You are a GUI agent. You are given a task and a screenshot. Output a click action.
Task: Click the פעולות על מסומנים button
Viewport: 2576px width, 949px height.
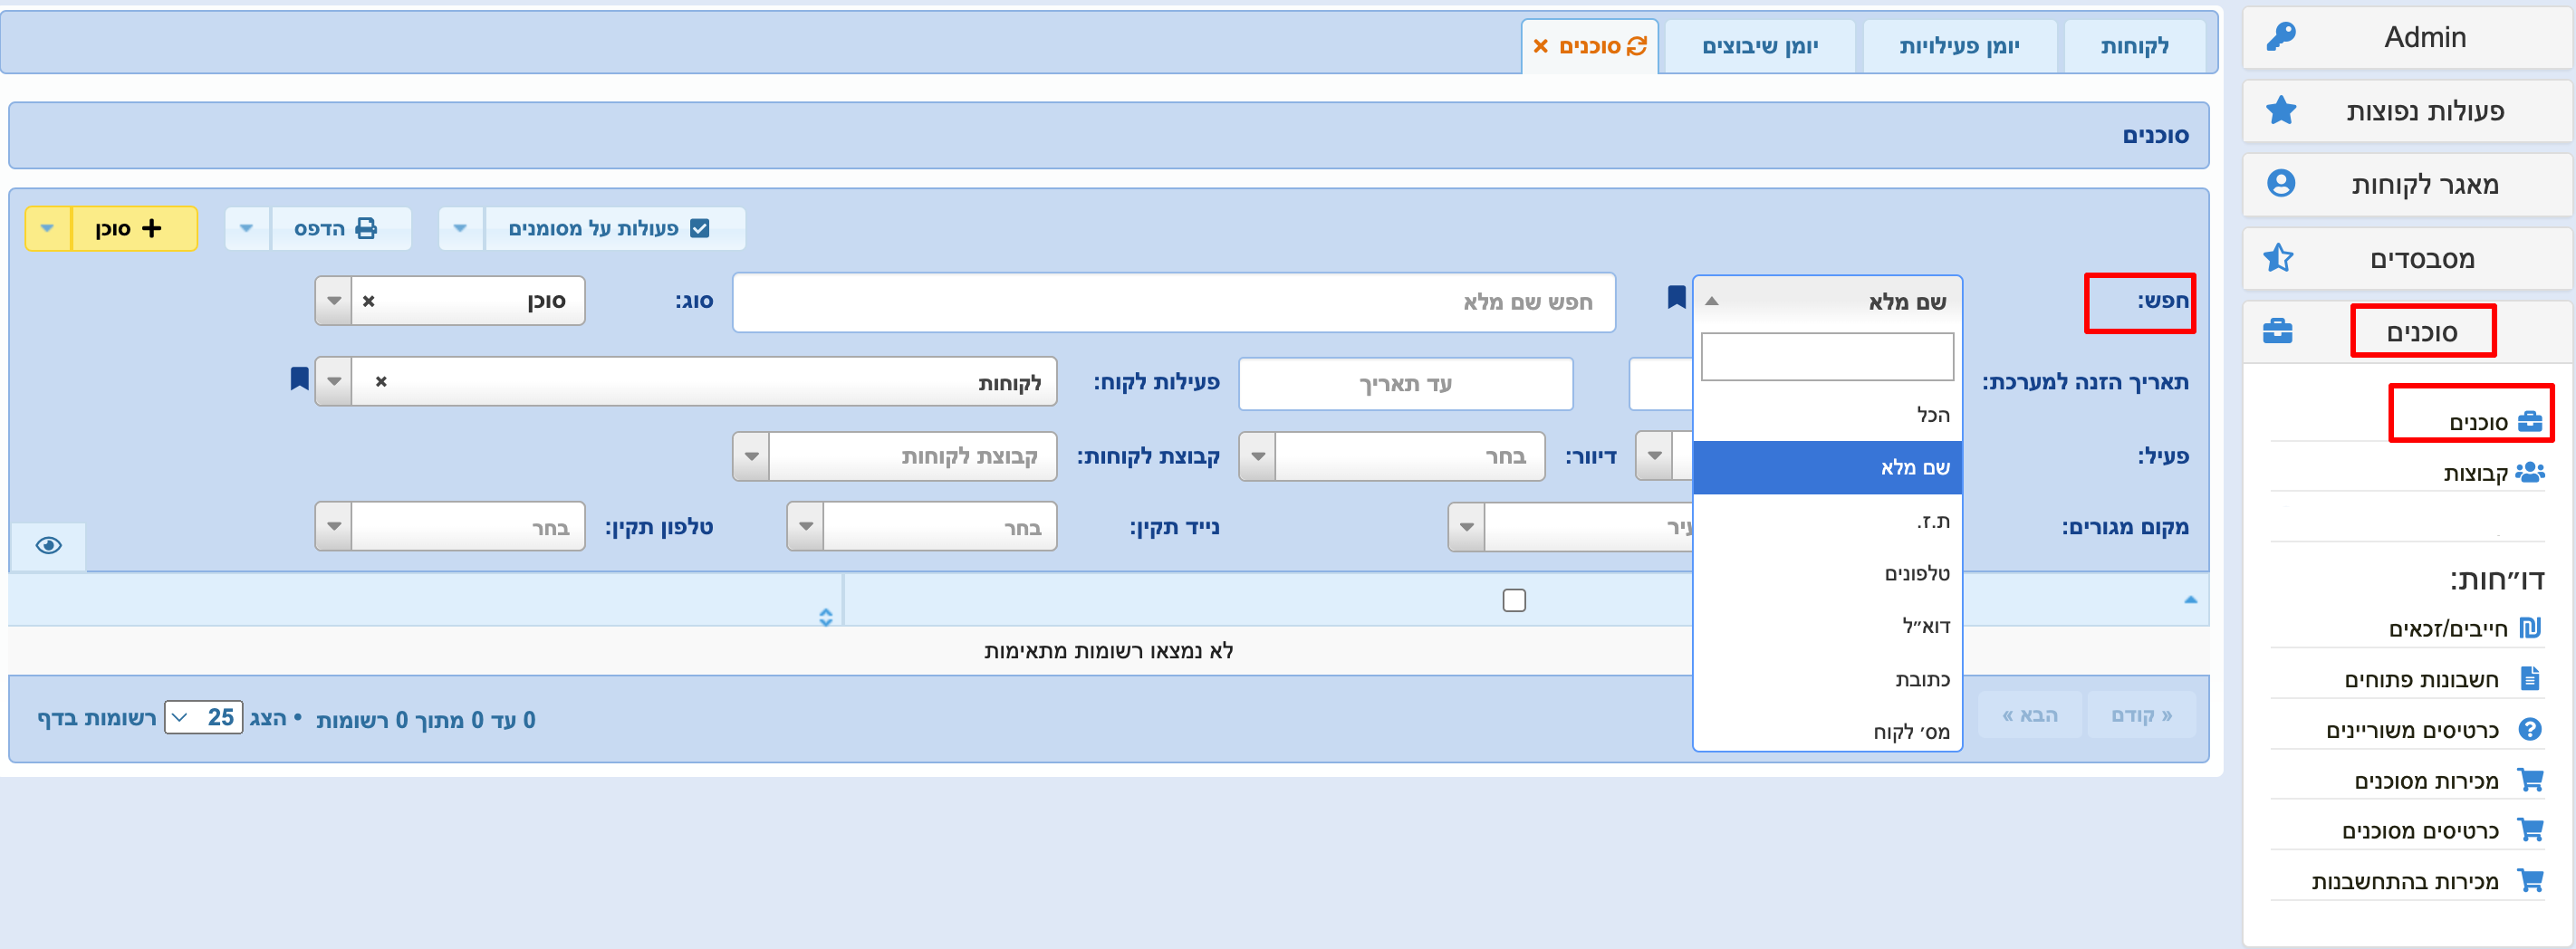(x=614, y=229)
